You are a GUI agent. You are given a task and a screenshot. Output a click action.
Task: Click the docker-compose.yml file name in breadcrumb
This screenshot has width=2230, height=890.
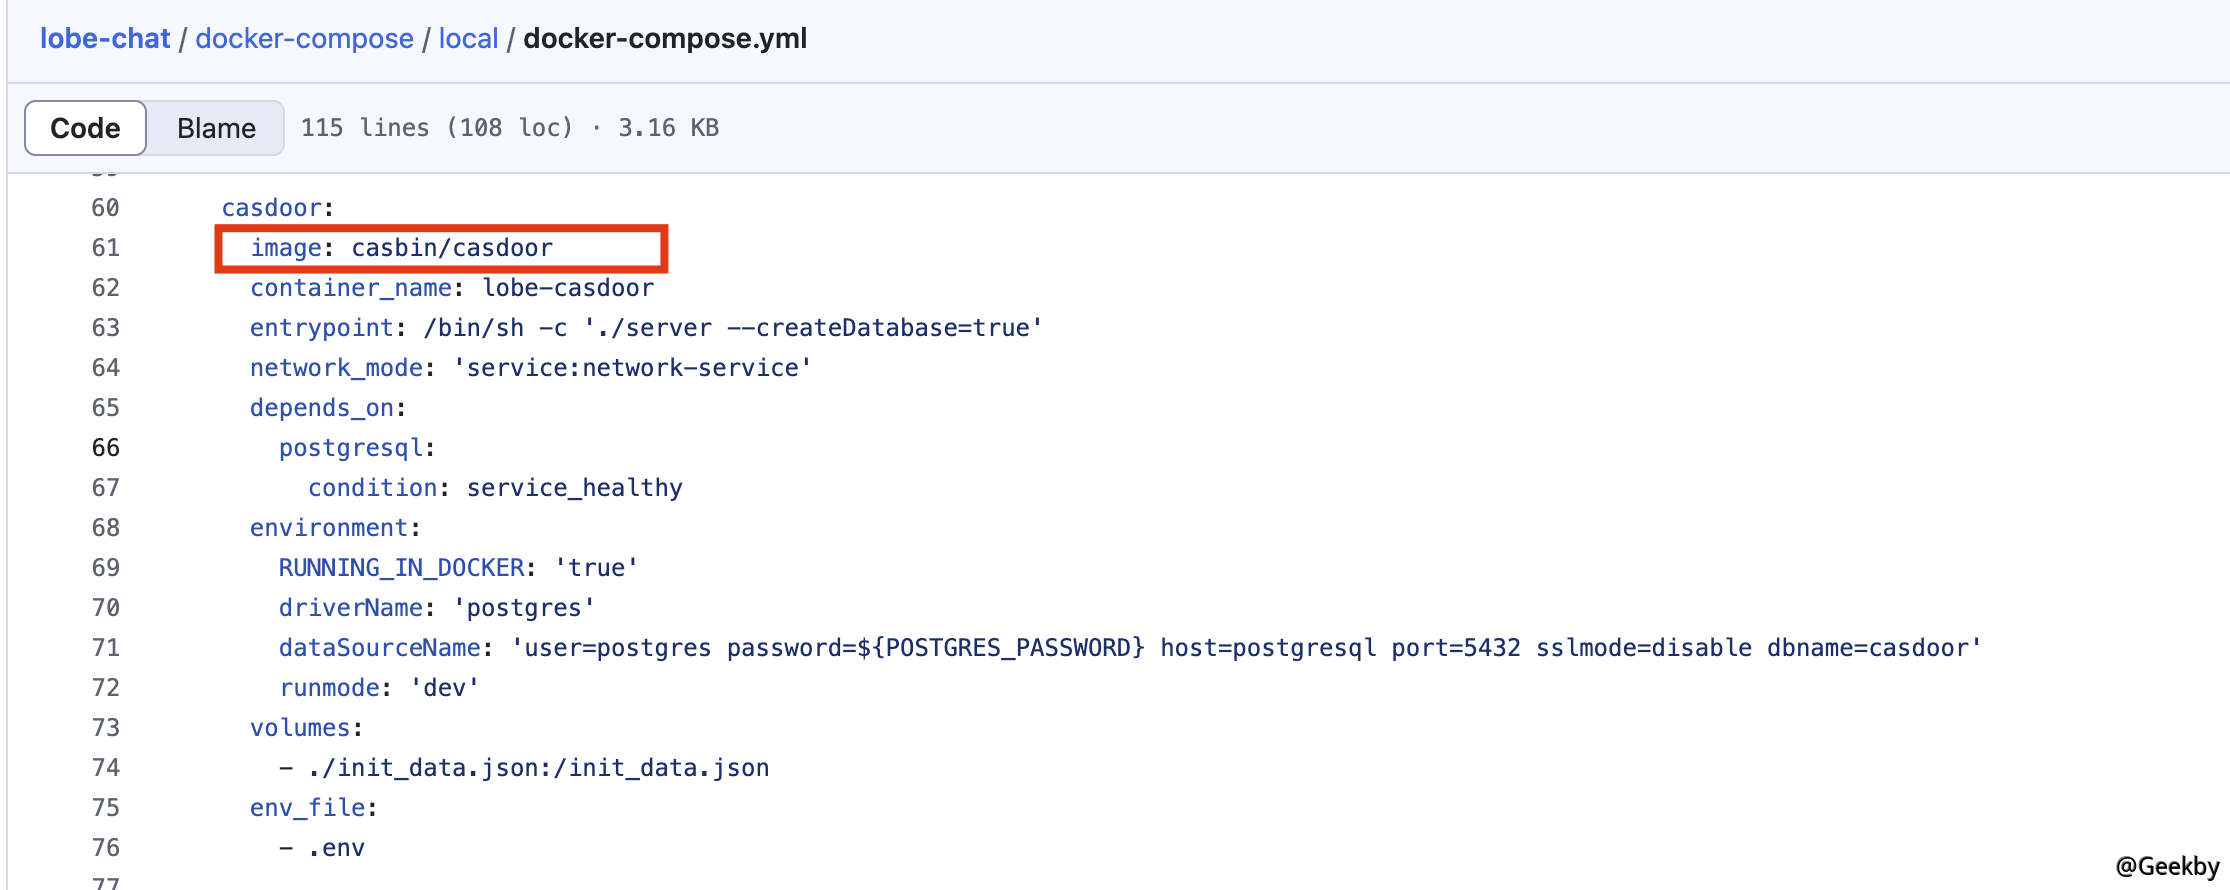[665, 39]
